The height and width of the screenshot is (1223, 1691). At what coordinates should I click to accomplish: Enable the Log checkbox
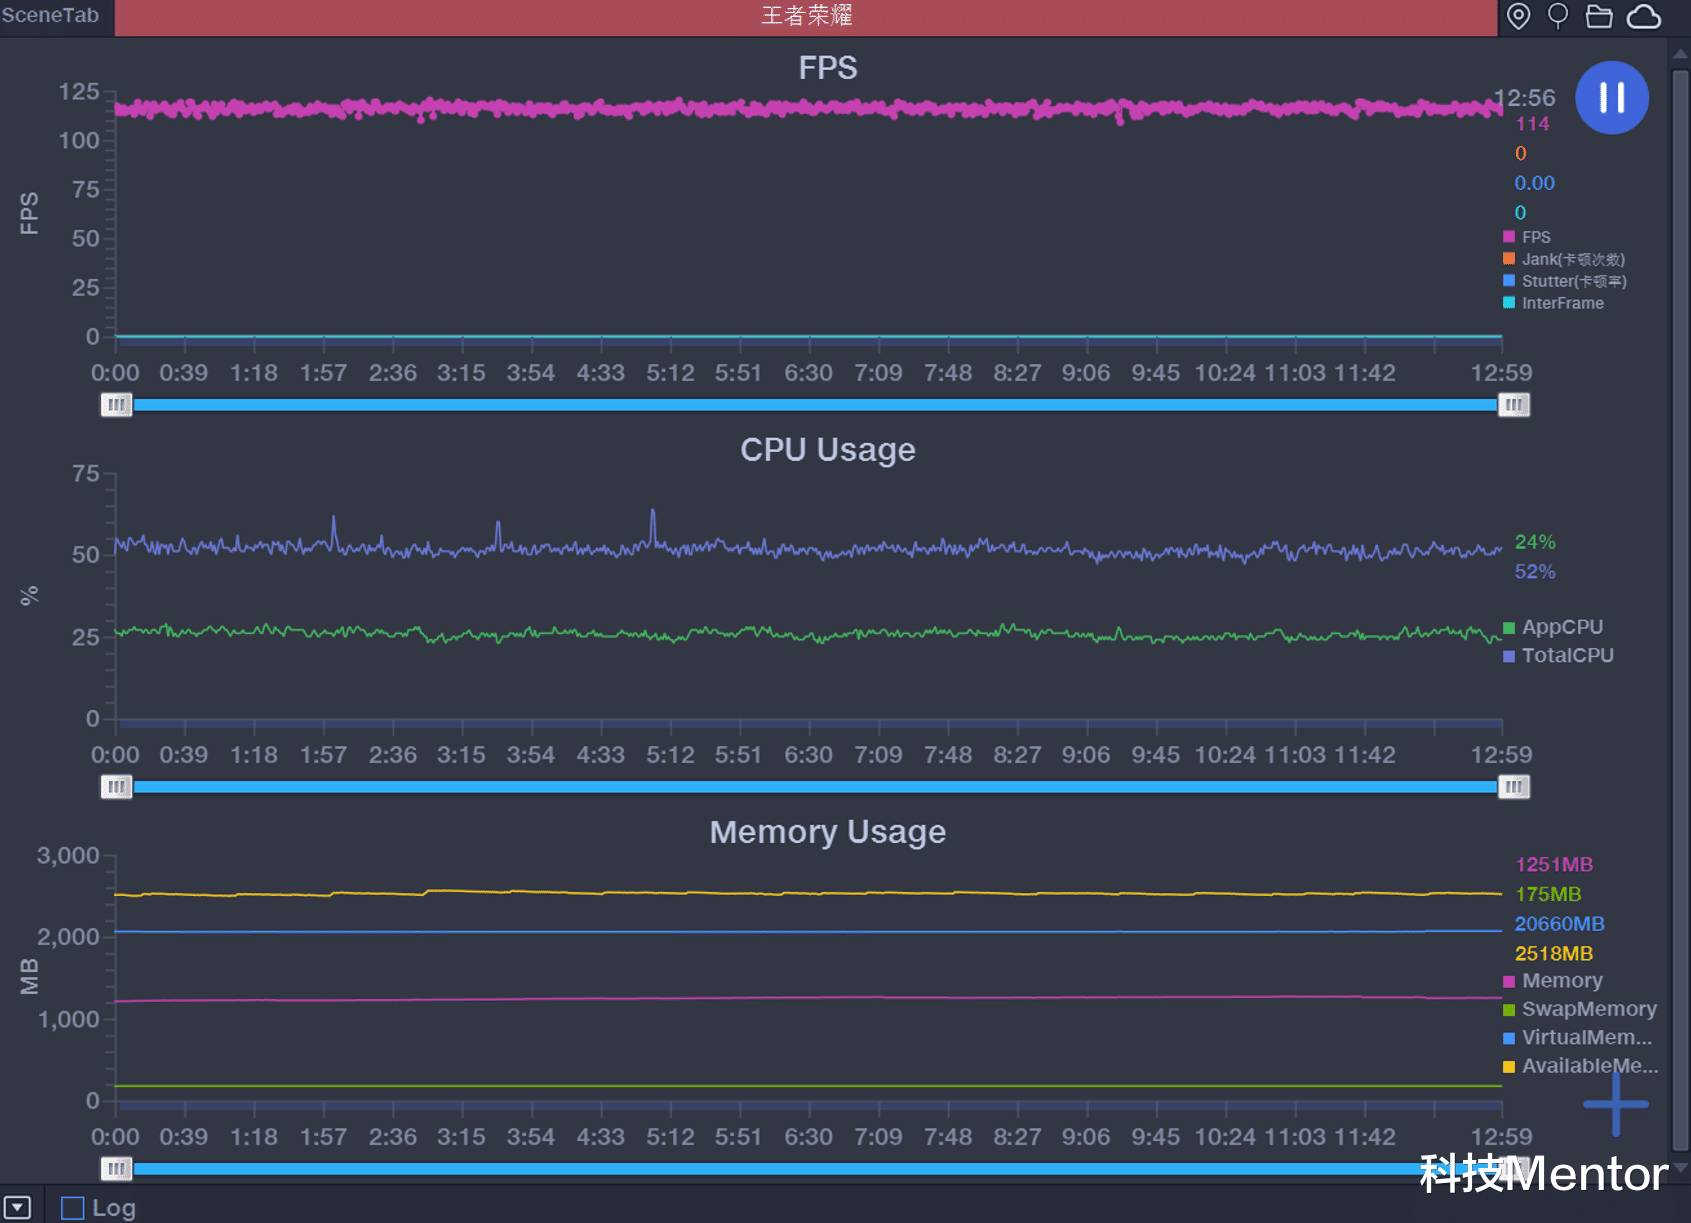(x=73, y=1208)
